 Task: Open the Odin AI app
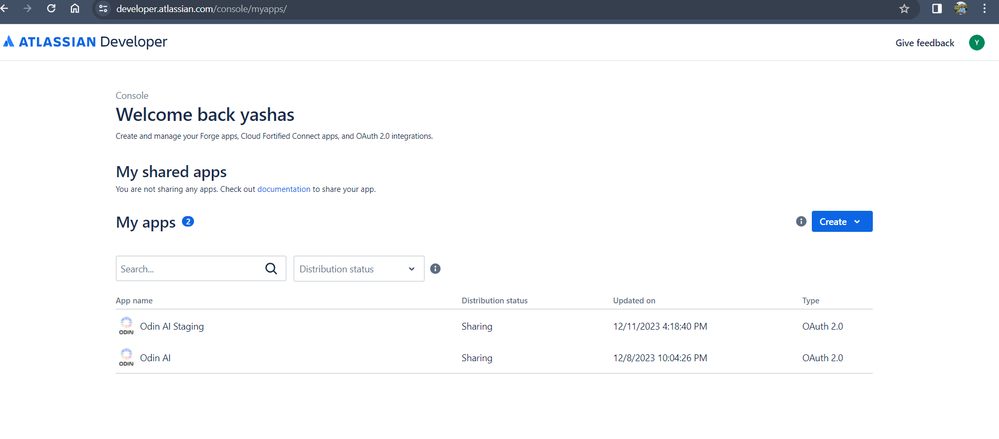point(155,358)
